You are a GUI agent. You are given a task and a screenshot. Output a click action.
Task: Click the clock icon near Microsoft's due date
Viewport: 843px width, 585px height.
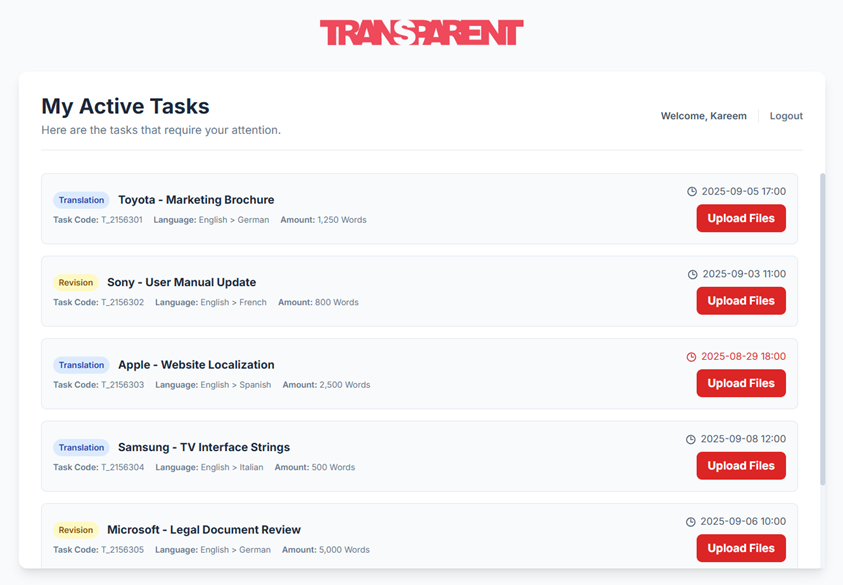690,521
